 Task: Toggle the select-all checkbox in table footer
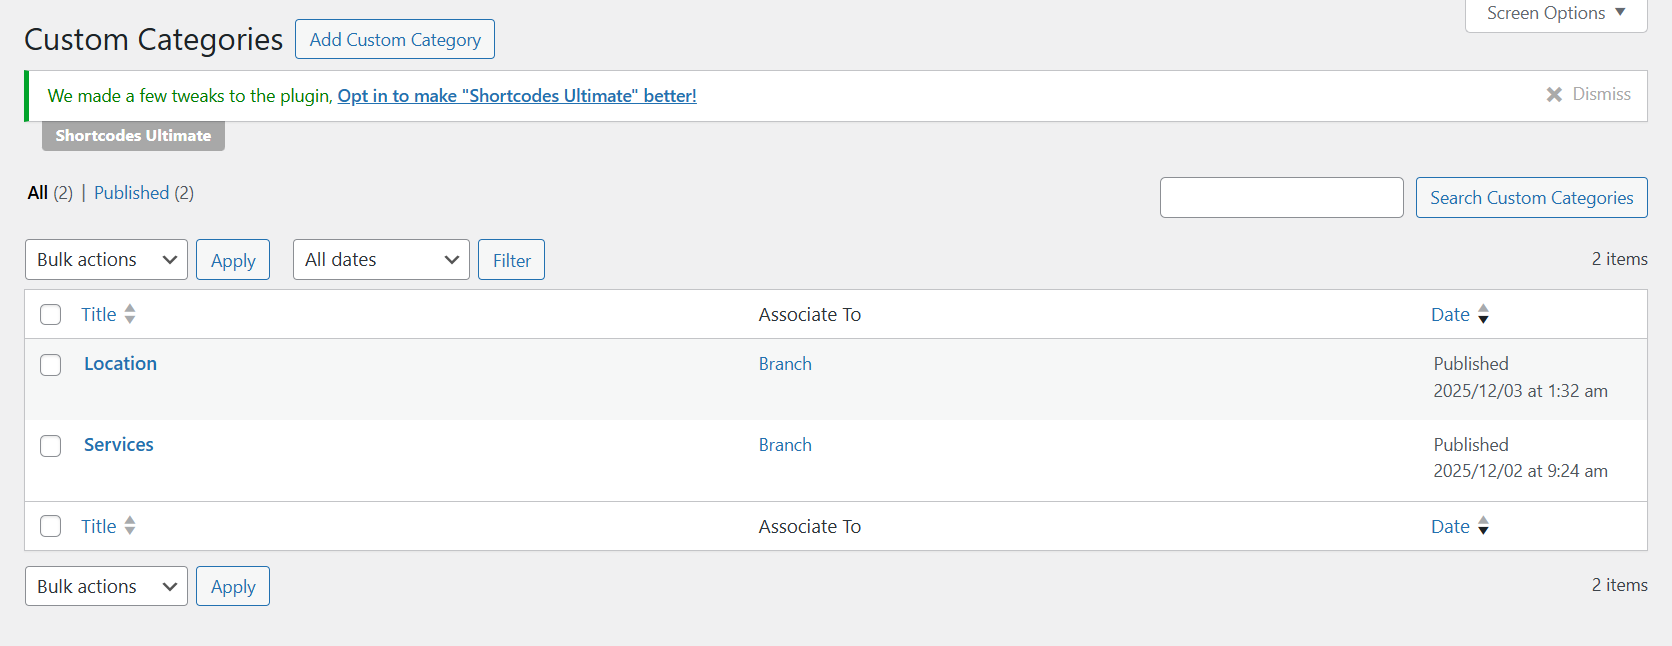(51, 526)
